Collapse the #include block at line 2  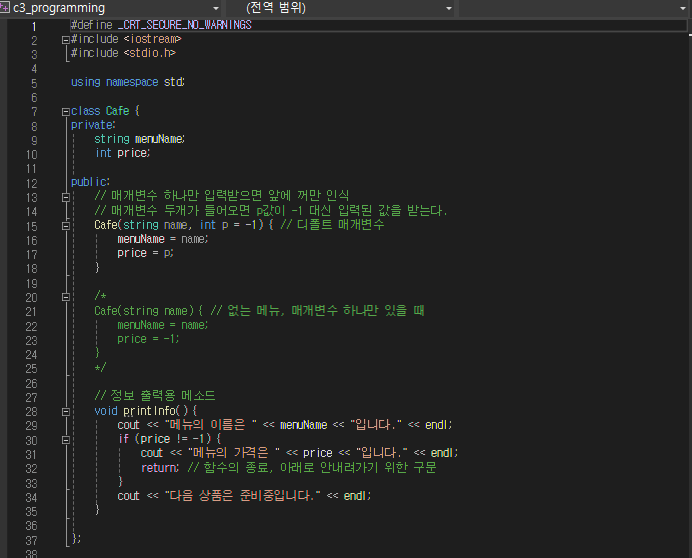(66, 40)
